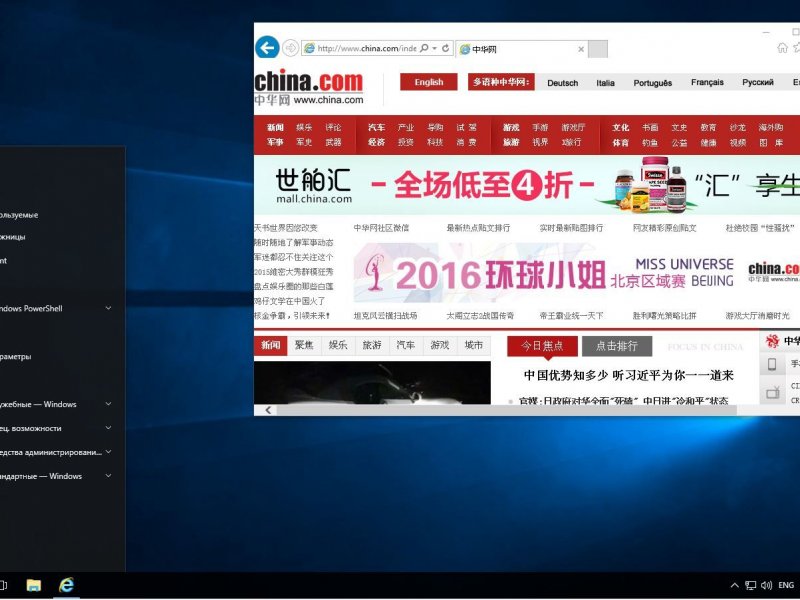Select the 城市 section tab

(473, 345)
